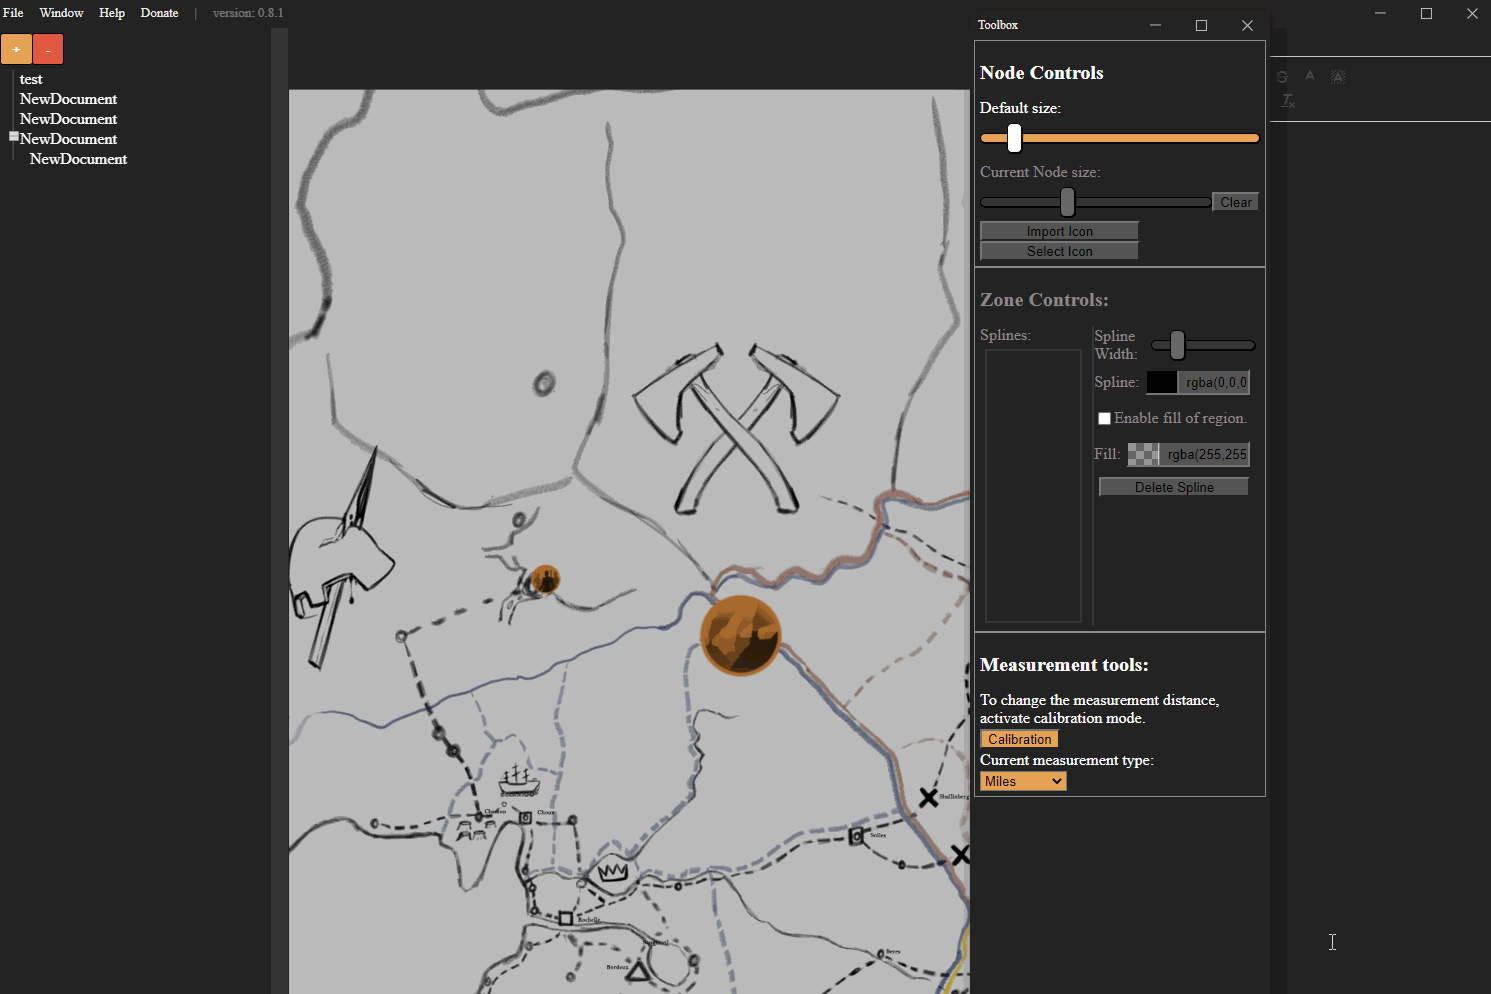
Task: Open the transparent Fill color swatch
Action: click(x=1143, y=454)
